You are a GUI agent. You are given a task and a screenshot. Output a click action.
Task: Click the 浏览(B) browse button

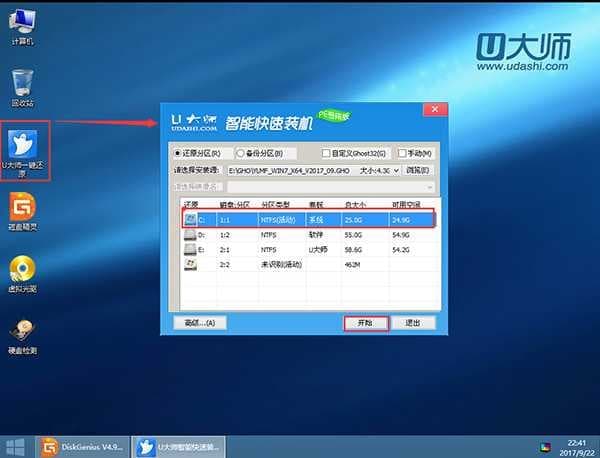tap(418, 171)
